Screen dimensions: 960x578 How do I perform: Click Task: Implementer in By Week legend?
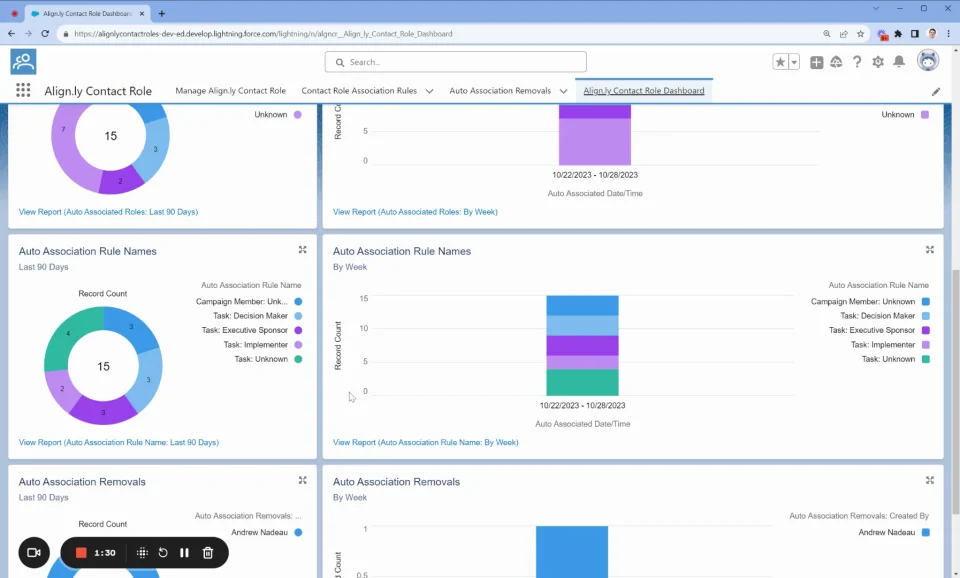pos(882,345)
